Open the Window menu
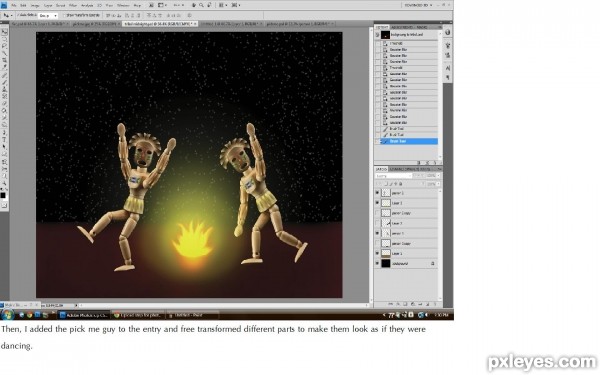This screenshot has width=600, height=375. pos(123,5)
